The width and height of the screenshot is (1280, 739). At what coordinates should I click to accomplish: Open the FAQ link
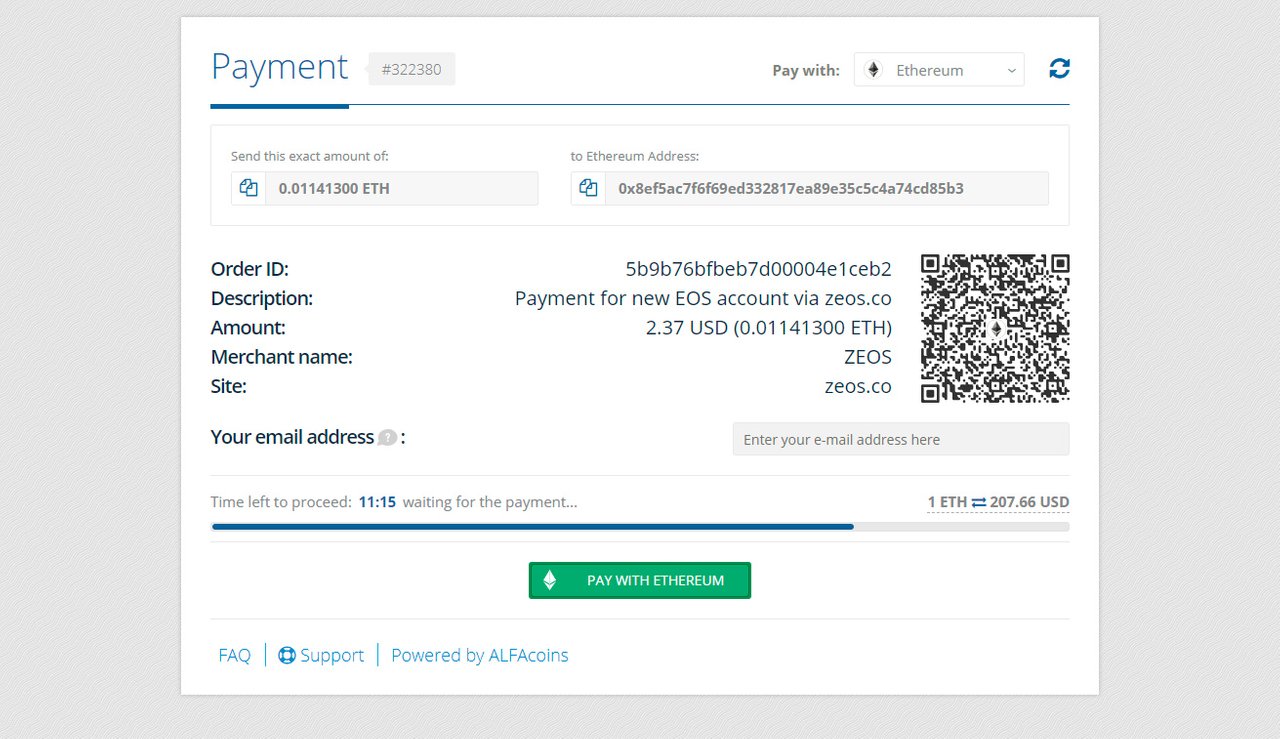coord(234,656)
